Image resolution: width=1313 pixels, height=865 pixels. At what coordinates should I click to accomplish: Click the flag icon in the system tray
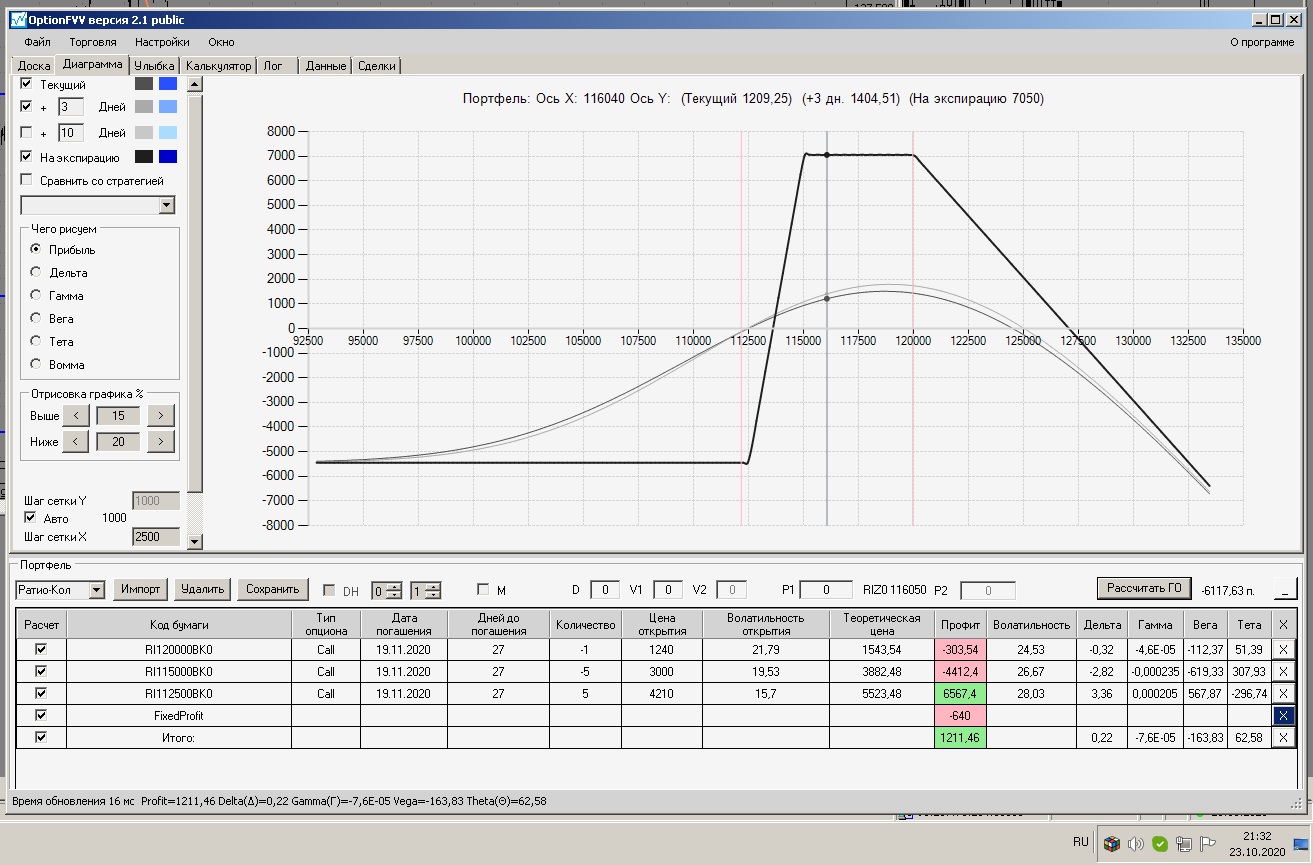tap(1207, 844)
